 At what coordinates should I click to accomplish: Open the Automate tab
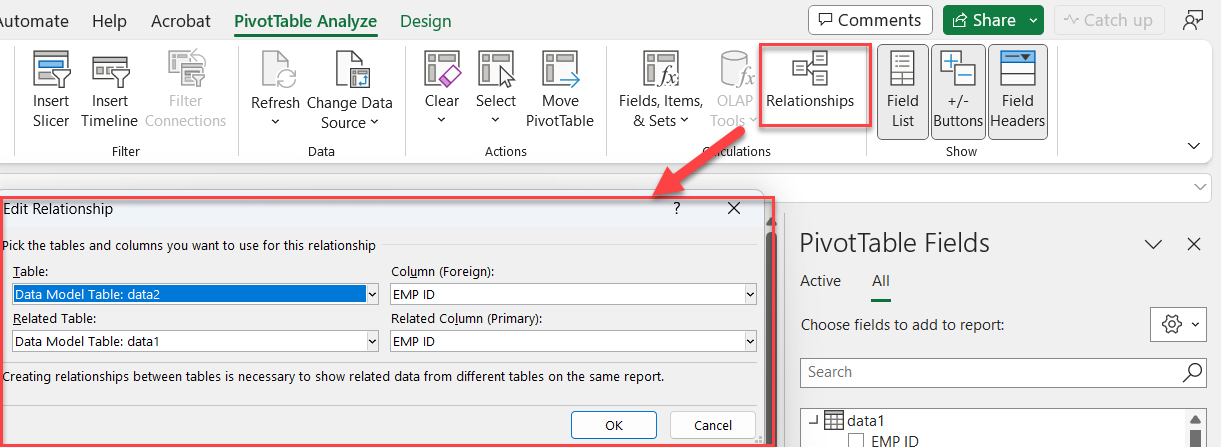tap(34, 21)
